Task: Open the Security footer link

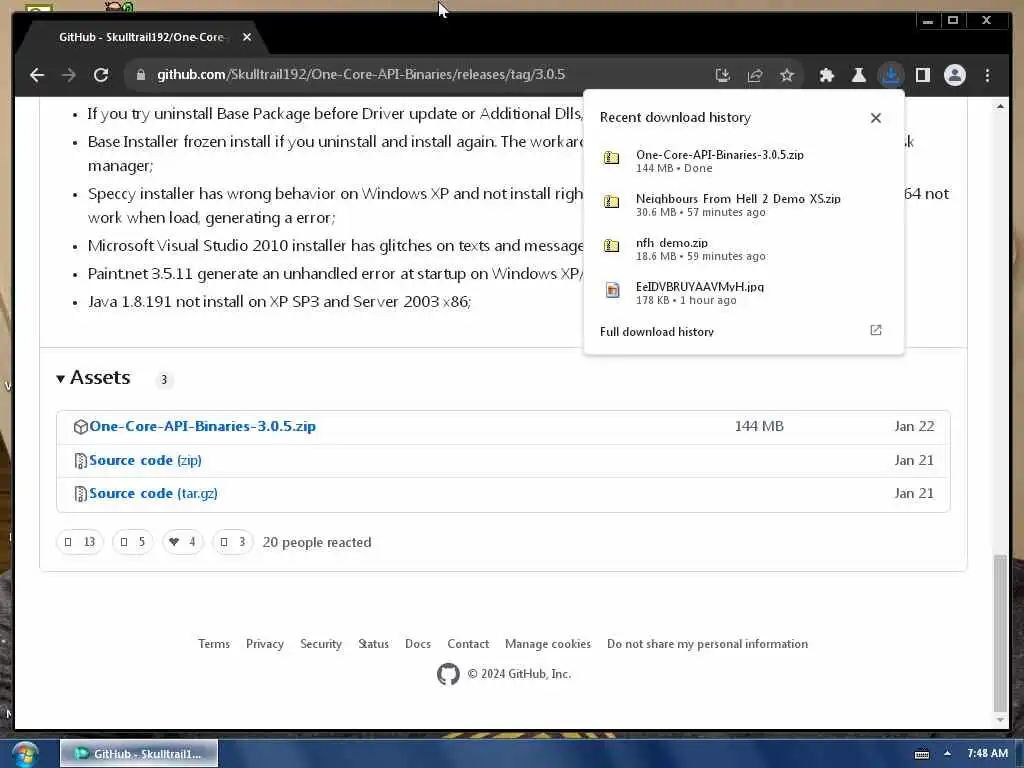Action: tap(321, 644)
